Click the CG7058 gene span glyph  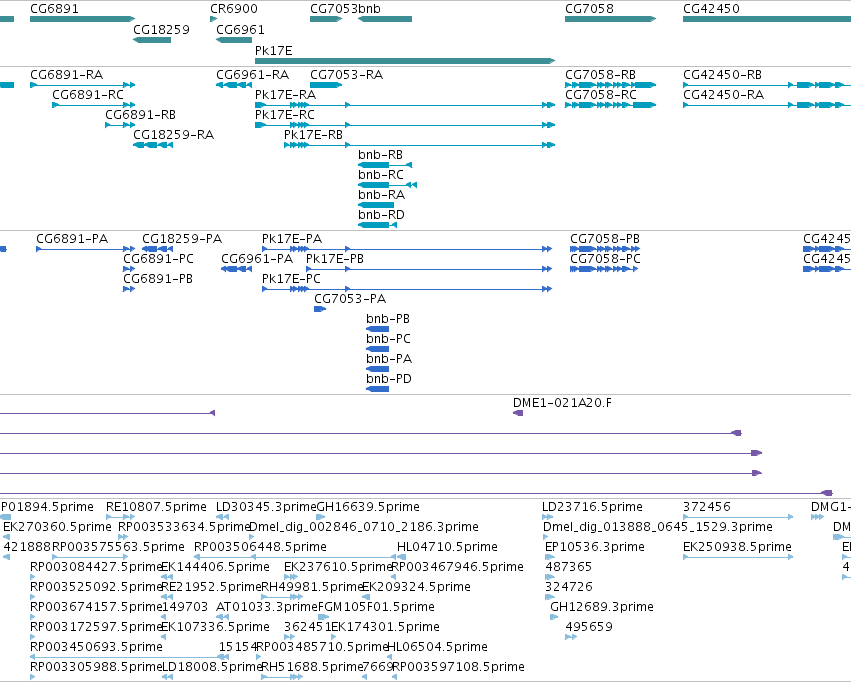pos(611,19)
